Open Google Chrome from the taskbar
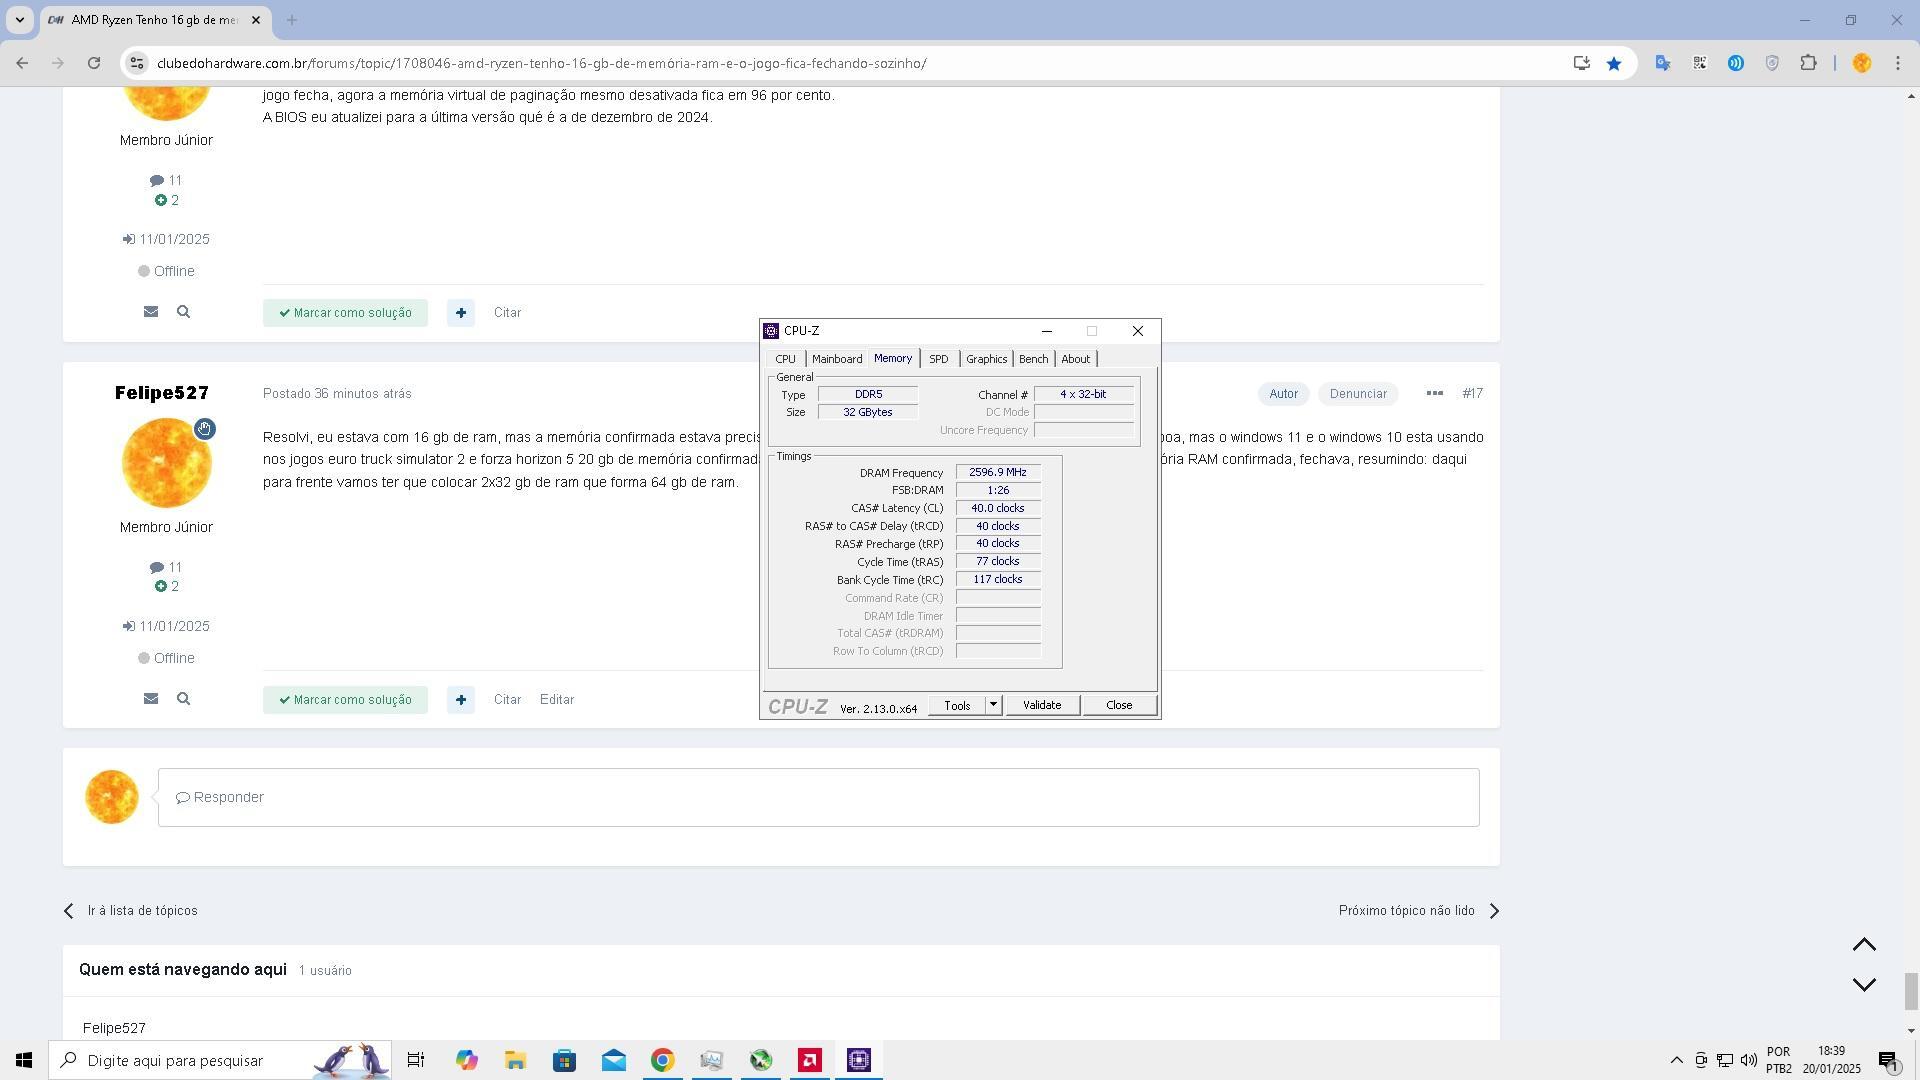Image resolution: width=1920 pixels, height=1080 pixels. click(x=662, y=1060)
